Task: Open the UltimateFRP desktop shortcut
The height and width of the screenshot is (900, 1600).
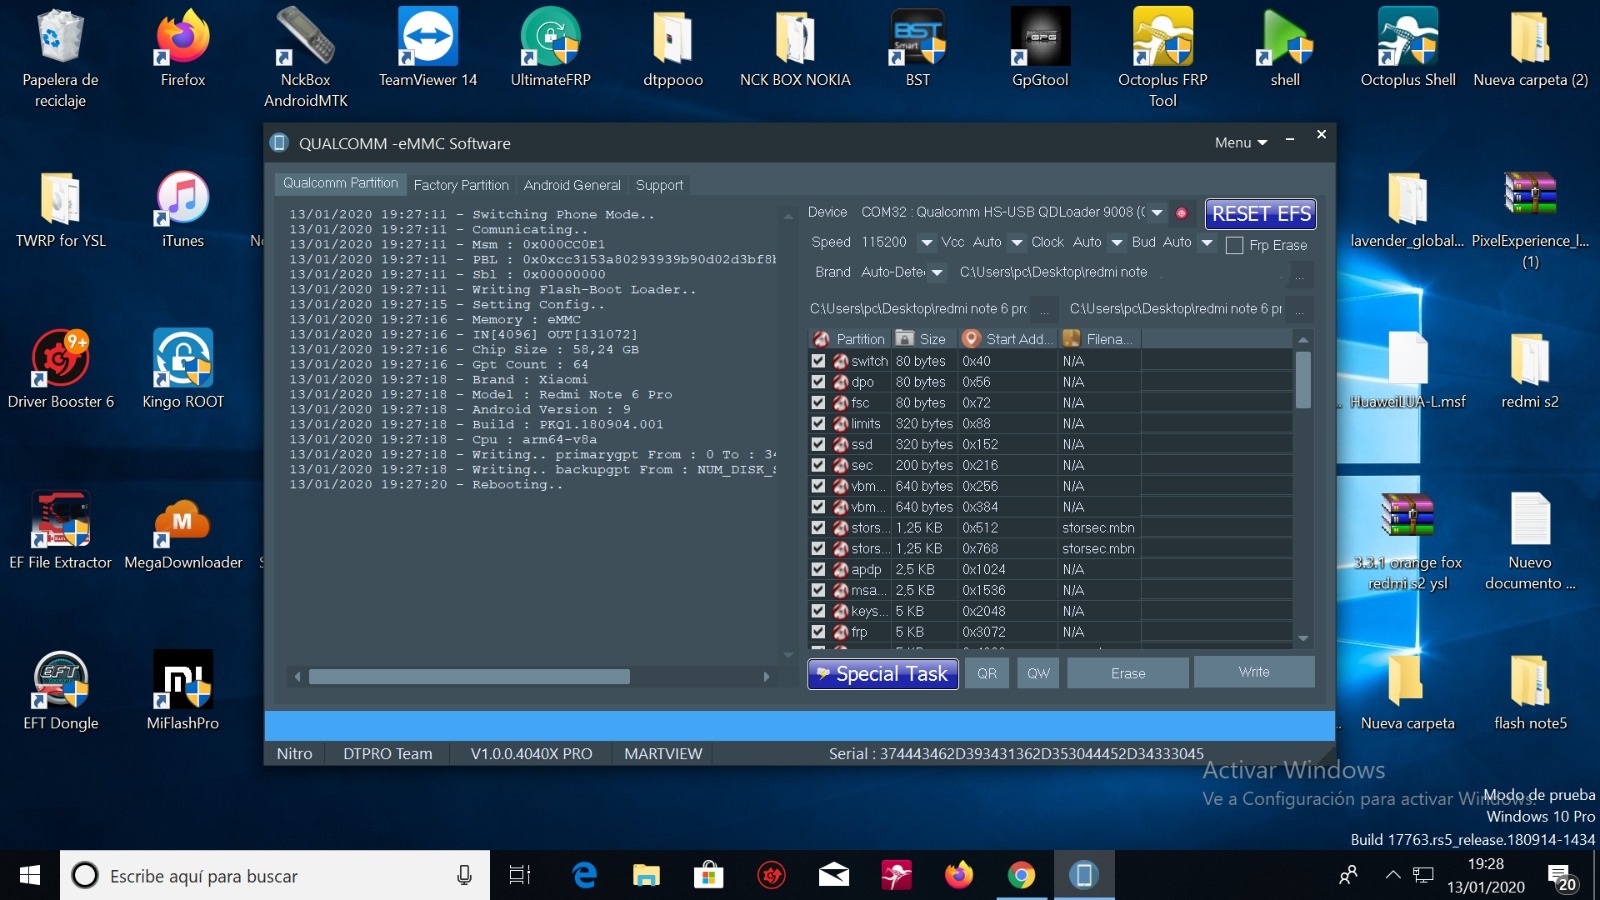Action: click(x=550, y=48)
